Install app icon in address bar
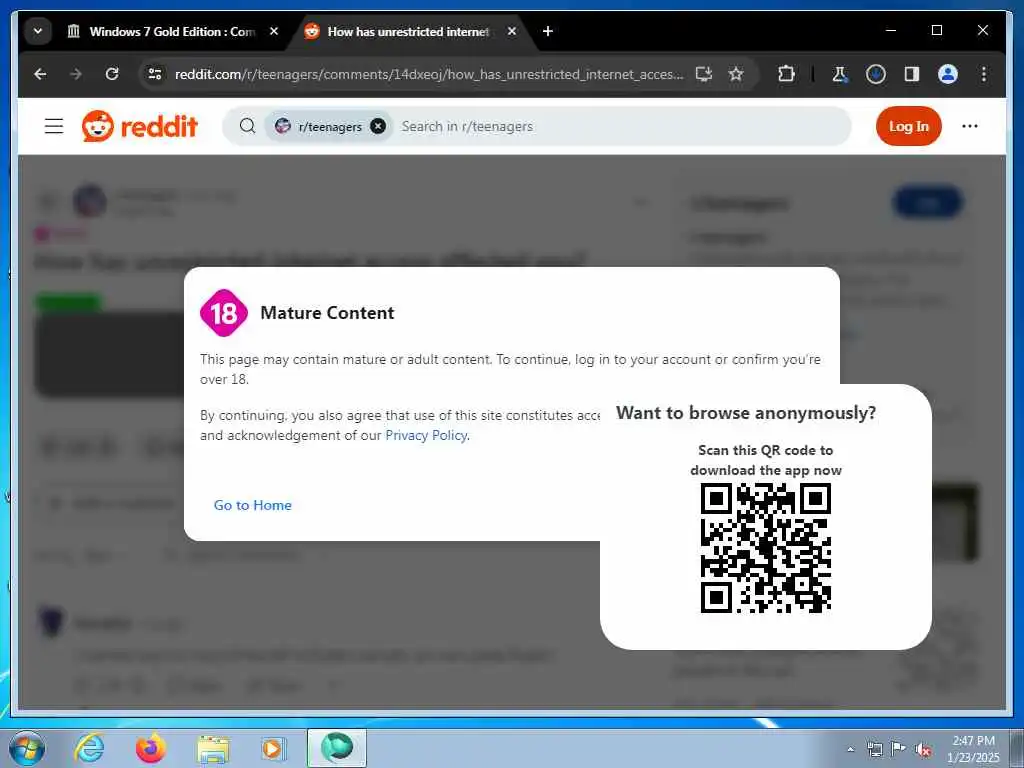The width and height of the screenshot is (1024, 768). coord(704,74)
